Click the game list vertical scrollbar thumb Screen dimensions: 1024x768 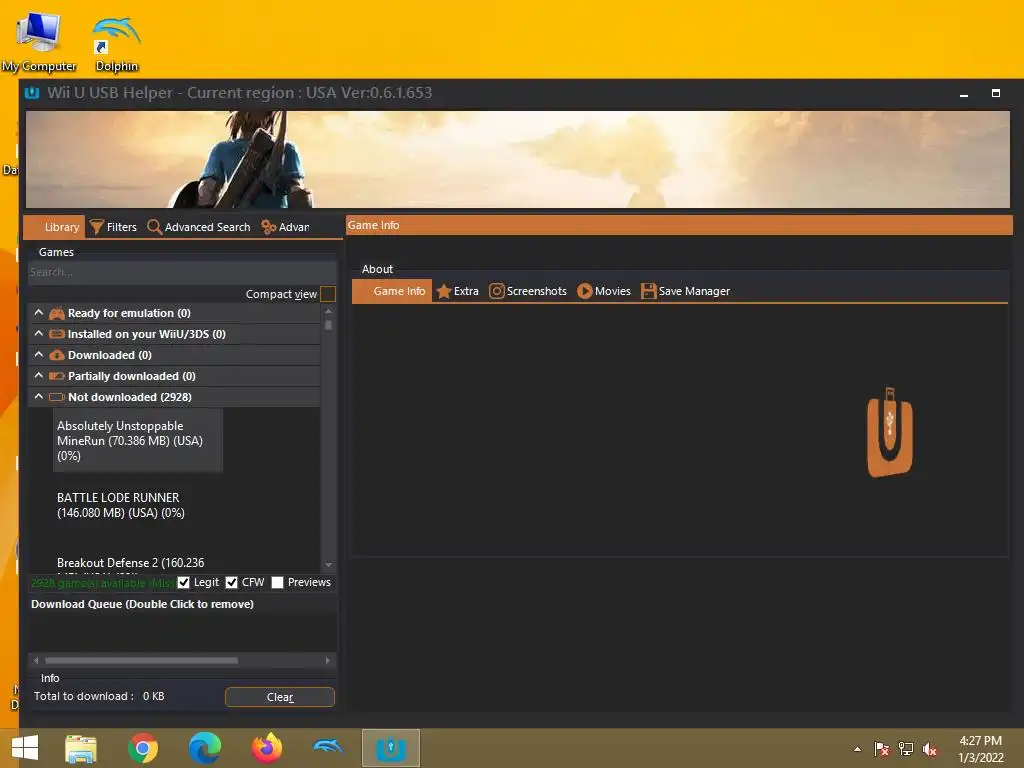pos(328,325)
